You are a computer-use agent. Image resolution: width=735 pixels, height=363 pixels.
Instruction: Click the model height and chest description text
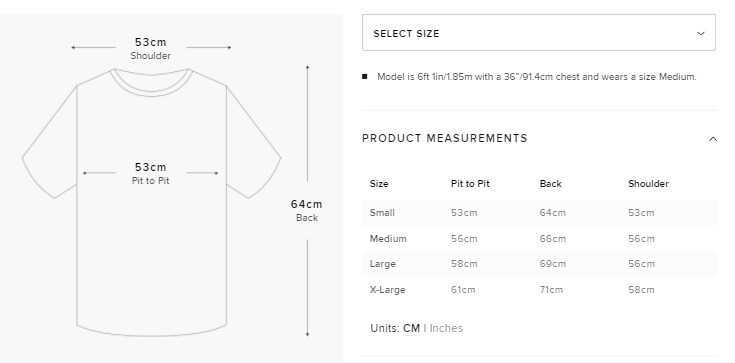[x=537, y=76]
